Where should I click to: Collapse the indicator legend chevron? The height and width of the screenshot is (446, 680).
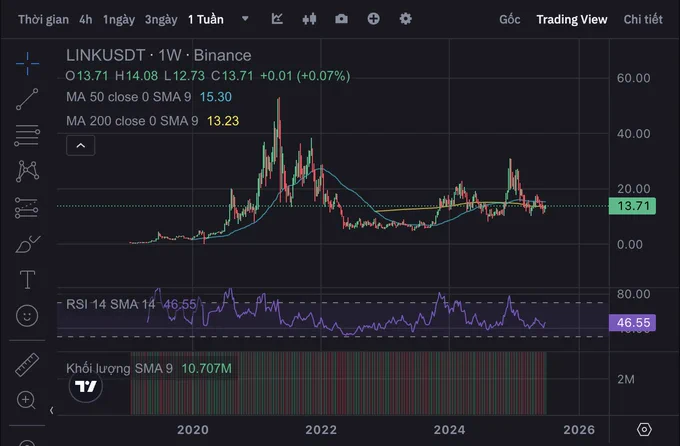point(81,145)
